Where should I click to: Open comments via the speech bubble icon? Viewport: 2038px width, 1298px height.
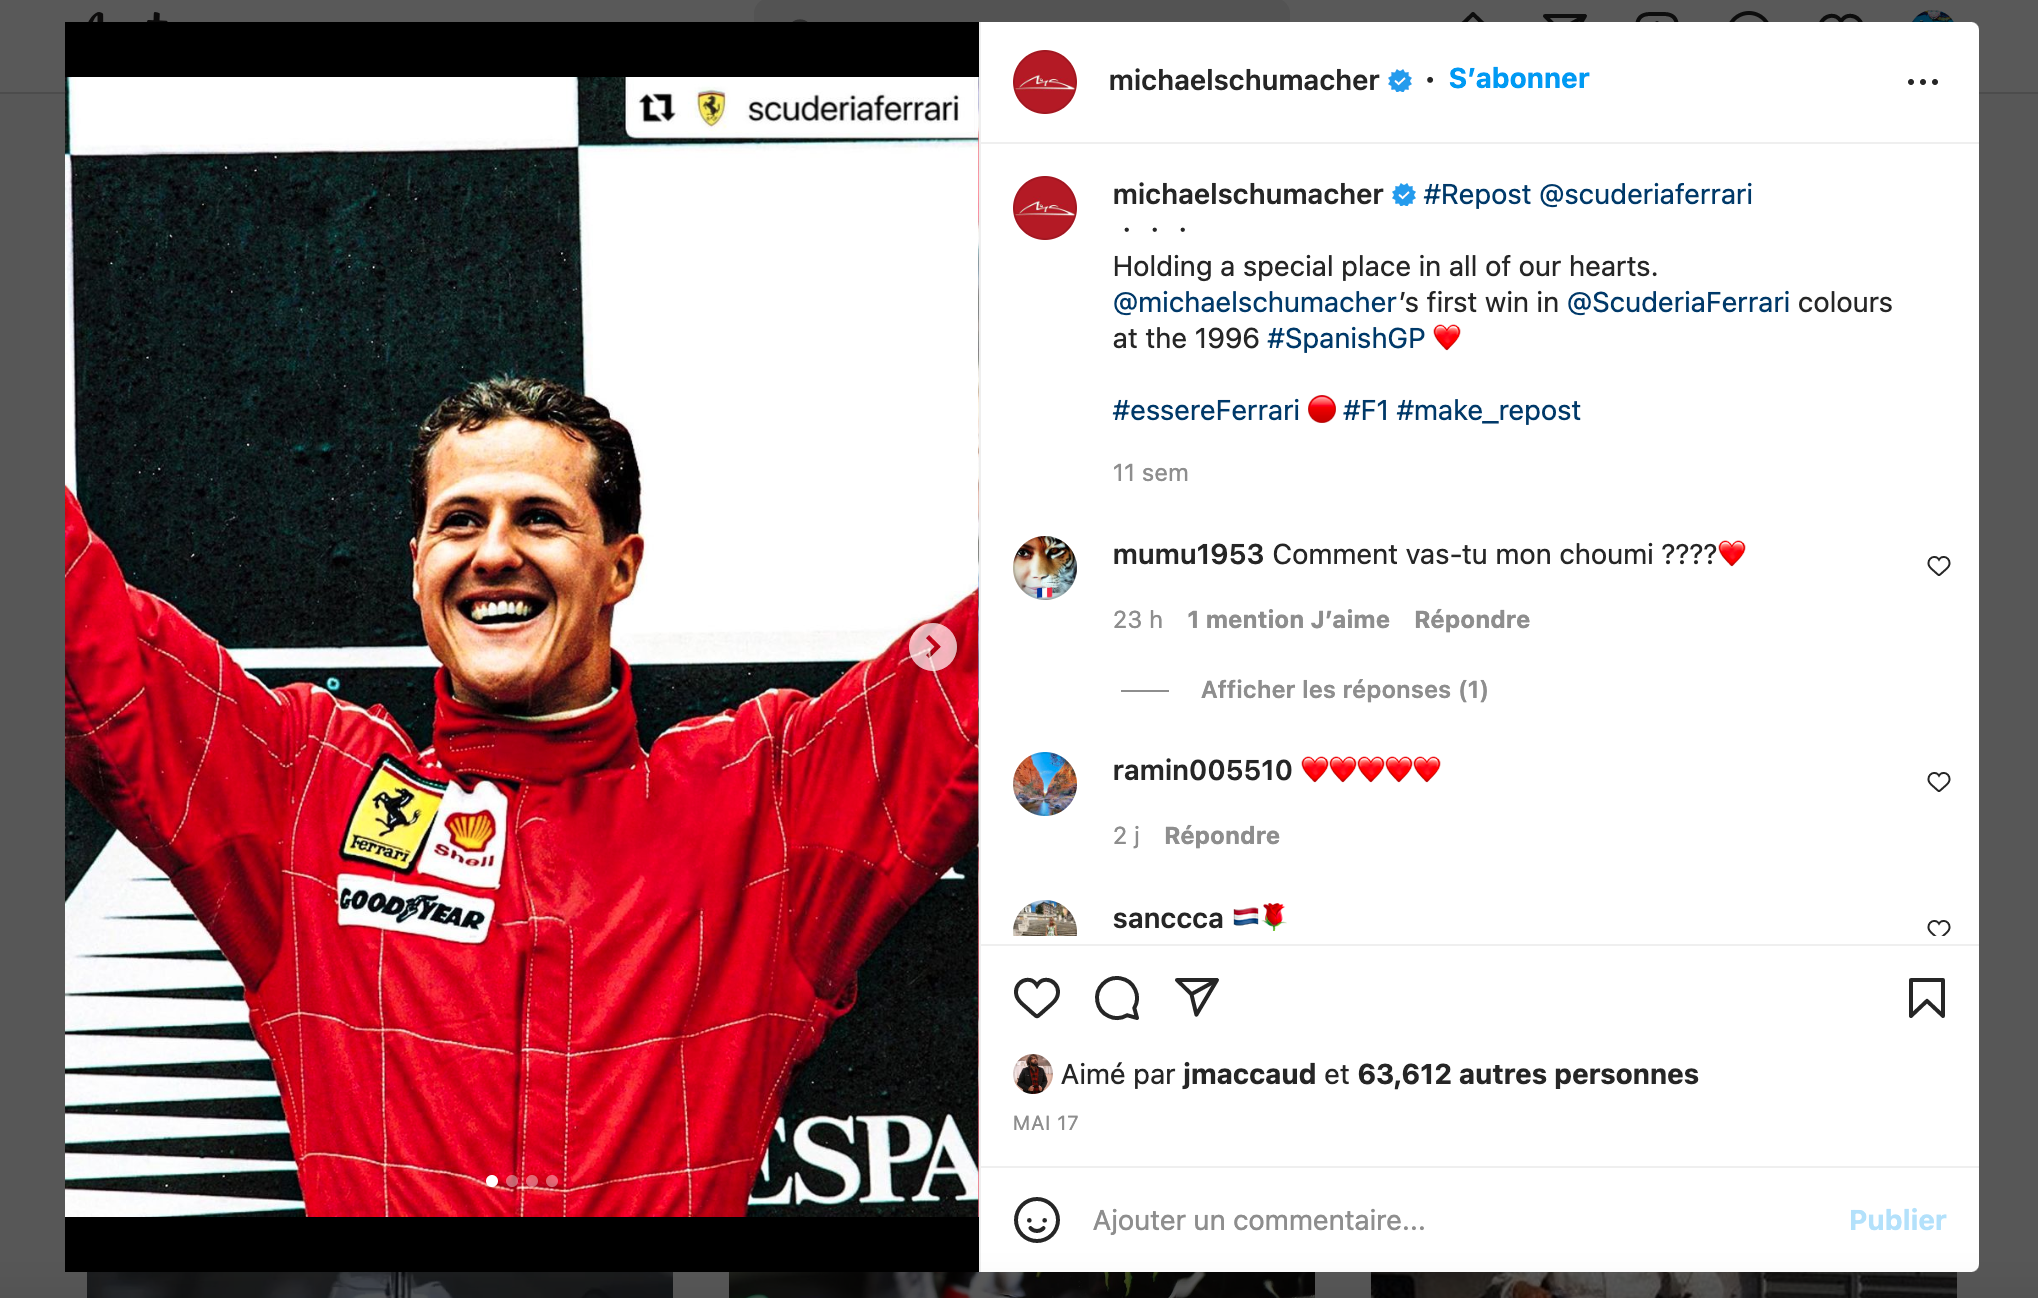pyautogui.click(x=1117, y=998)
